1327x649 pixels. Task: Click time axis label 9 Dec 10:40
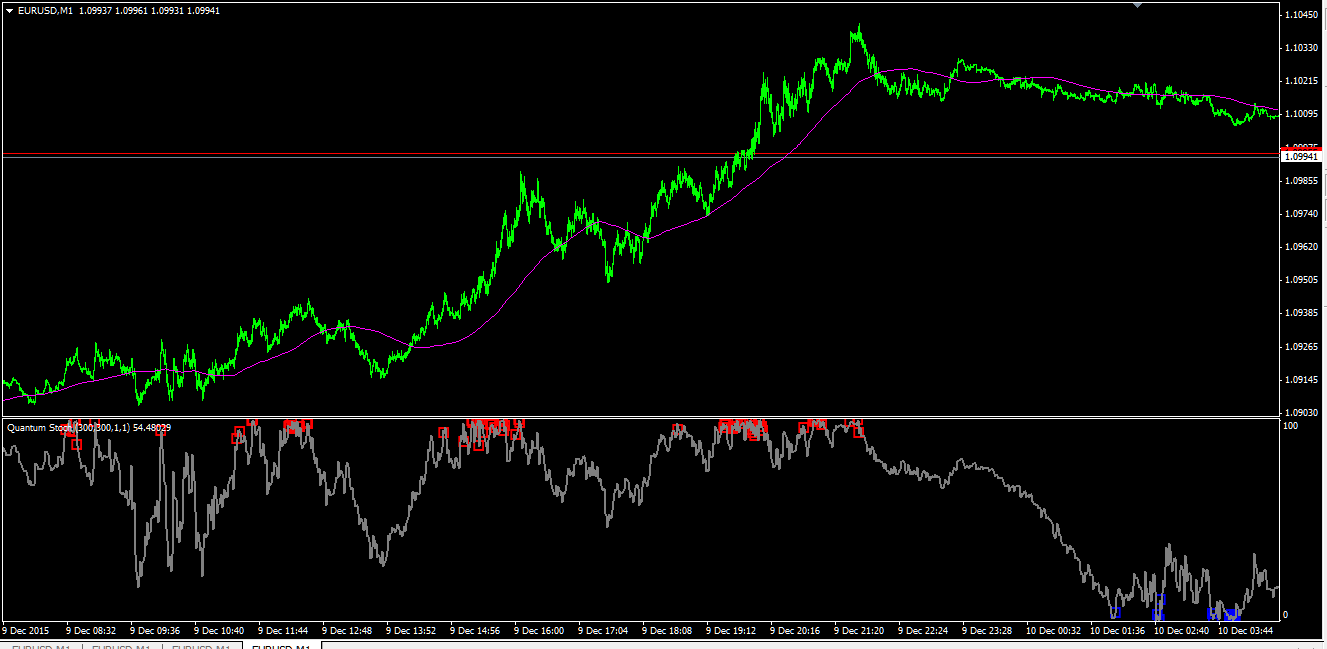click(x=219, y=631)
